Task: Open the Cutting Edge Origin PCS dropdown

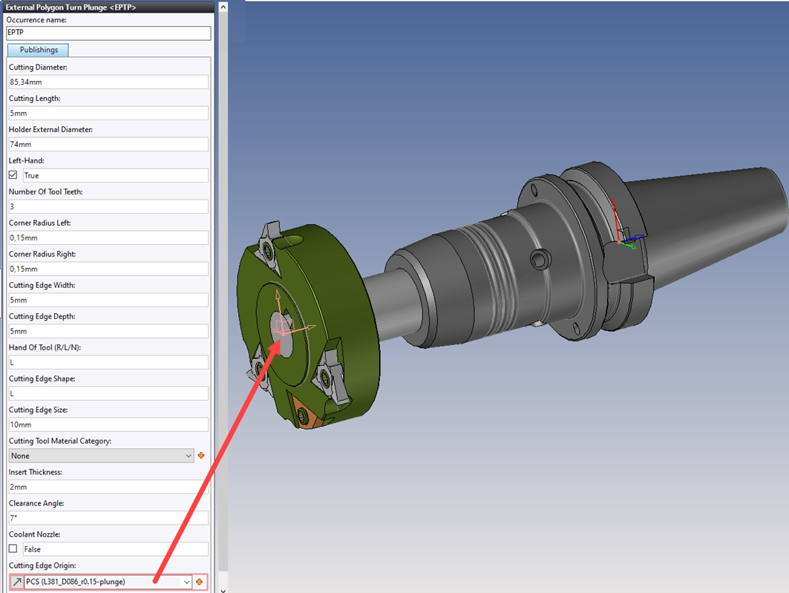Action: [x=108, y=582]
